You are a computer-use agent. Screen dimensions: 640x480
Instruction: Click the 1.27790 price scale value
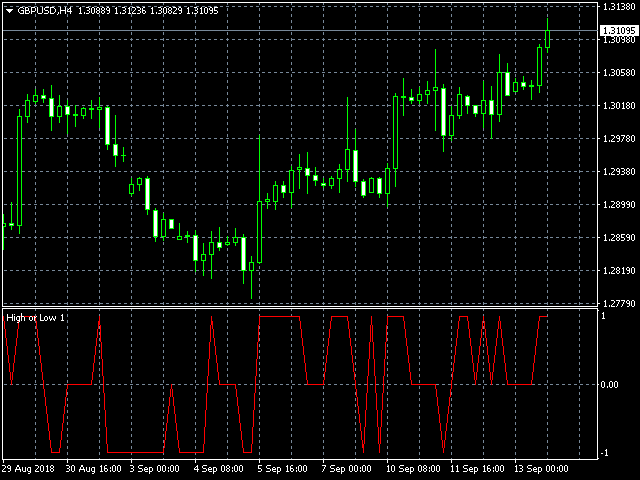619,304
